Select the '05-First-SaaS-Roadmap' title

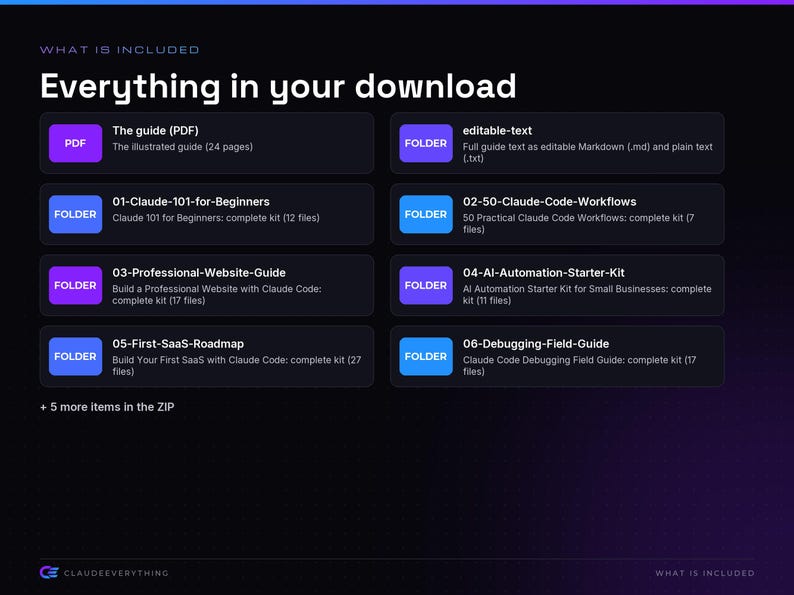click(x=178, y=344)
